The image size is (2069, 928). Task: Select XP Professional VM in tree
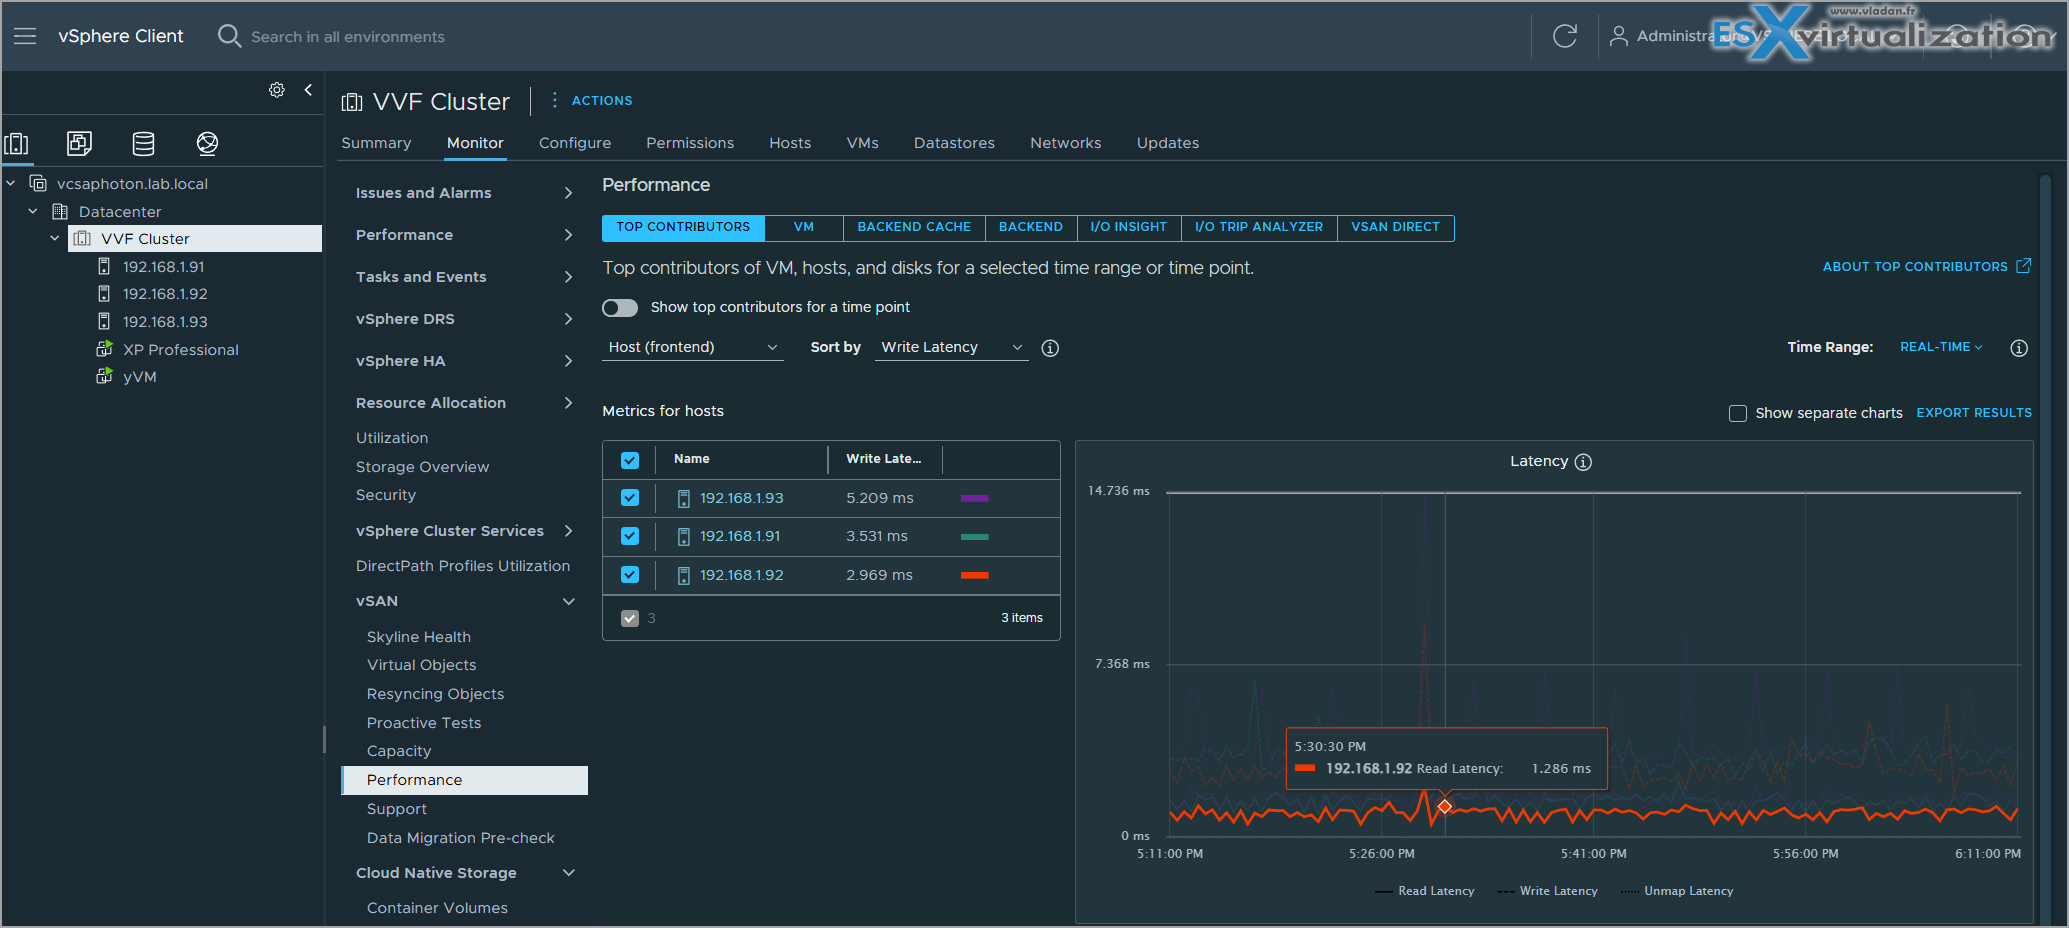point(180,350)
